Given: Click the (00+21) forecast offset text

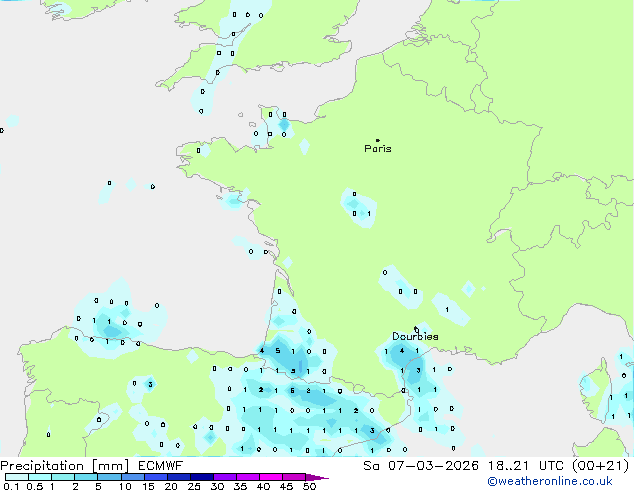Looking at the screenshot, I should coord(600,466).
